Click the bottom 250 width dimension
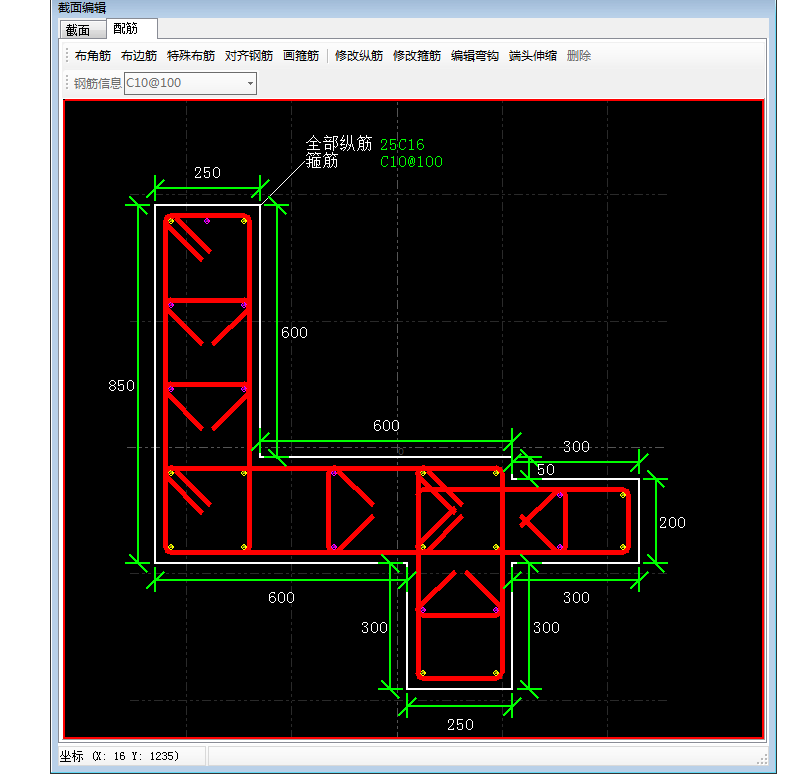797x774 pixels. [461, 725]
